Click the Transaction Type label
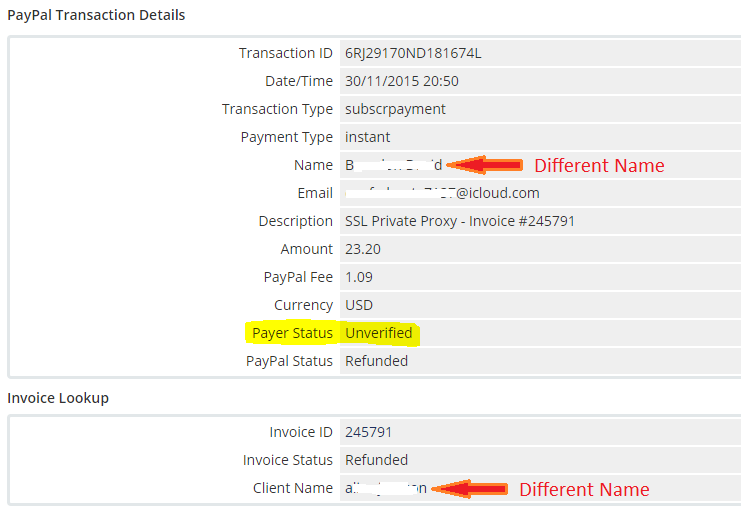Image resolution: width=741 pixels, height=511 pixels. tap(277, 109)
